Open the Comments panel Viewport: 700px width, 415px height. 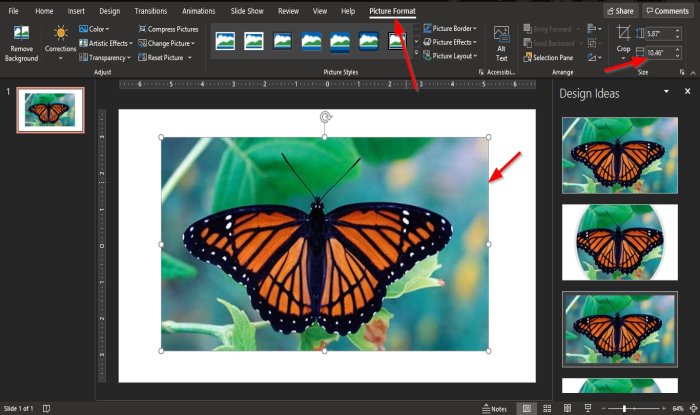667,10
